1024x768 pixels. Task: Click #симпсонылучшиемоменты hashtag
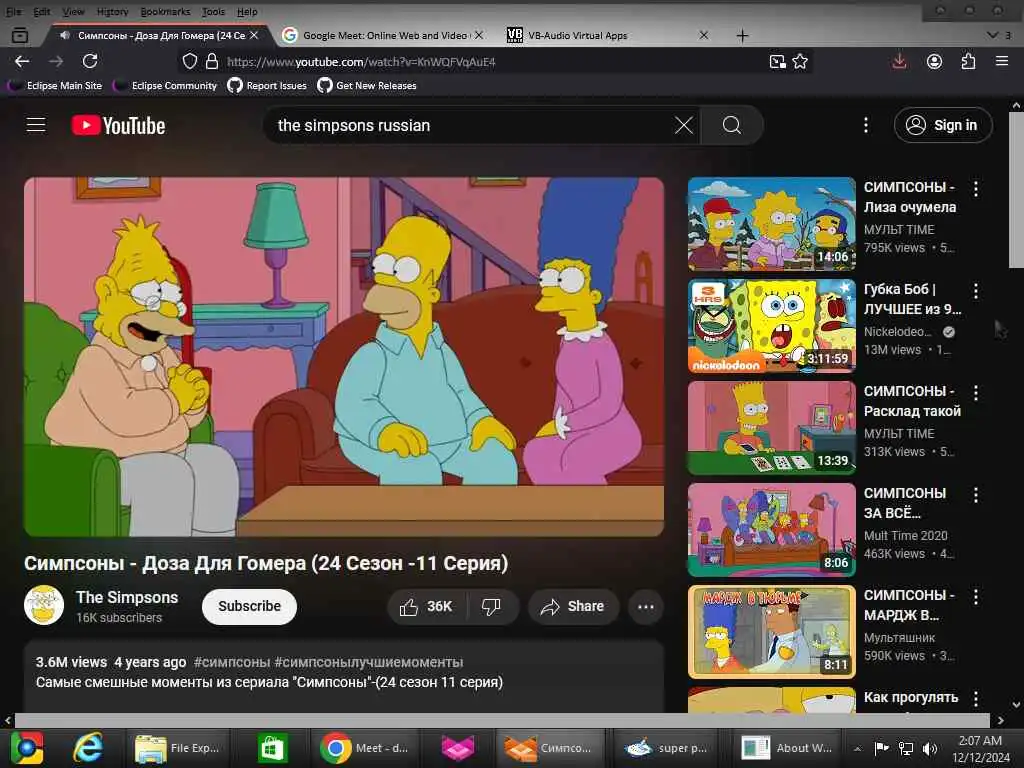pos(369,662)
